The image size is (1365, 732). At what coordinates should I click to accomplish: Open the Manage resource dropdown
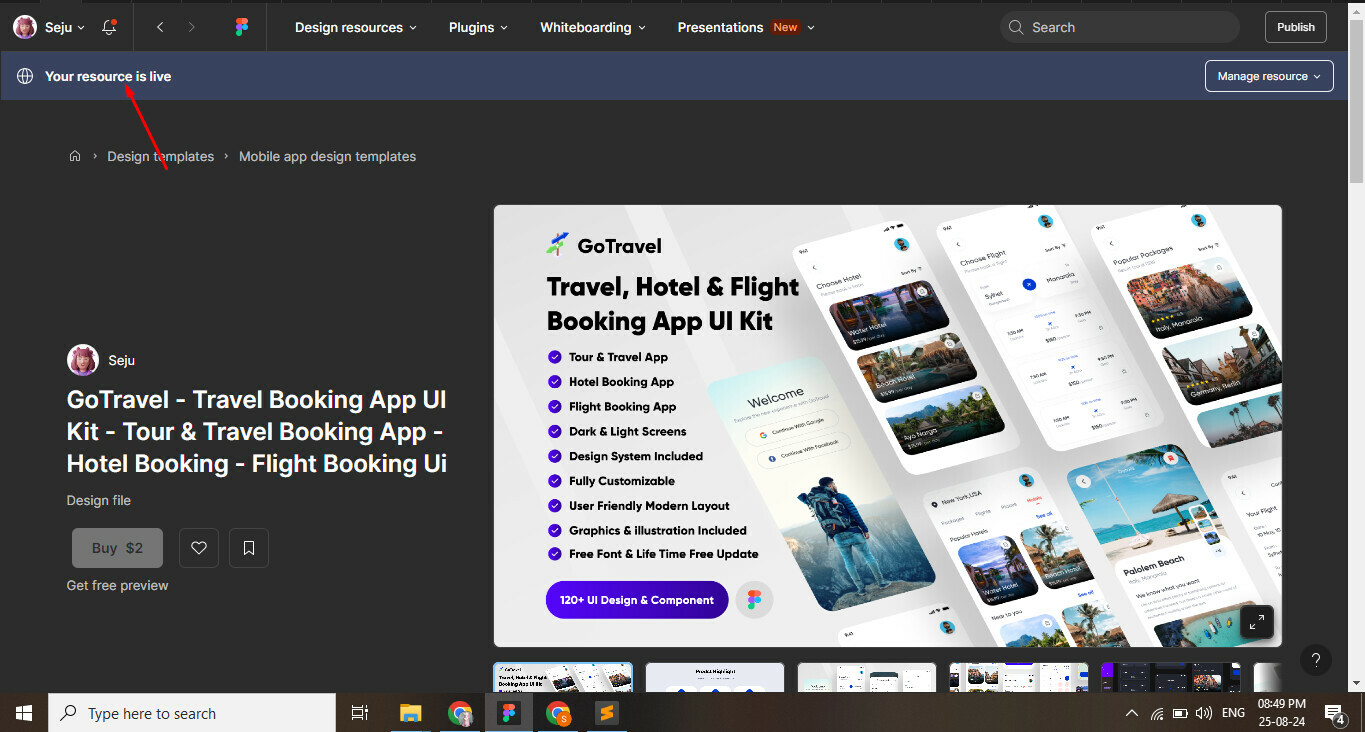pyautogui.click(x=1269, y=76)
